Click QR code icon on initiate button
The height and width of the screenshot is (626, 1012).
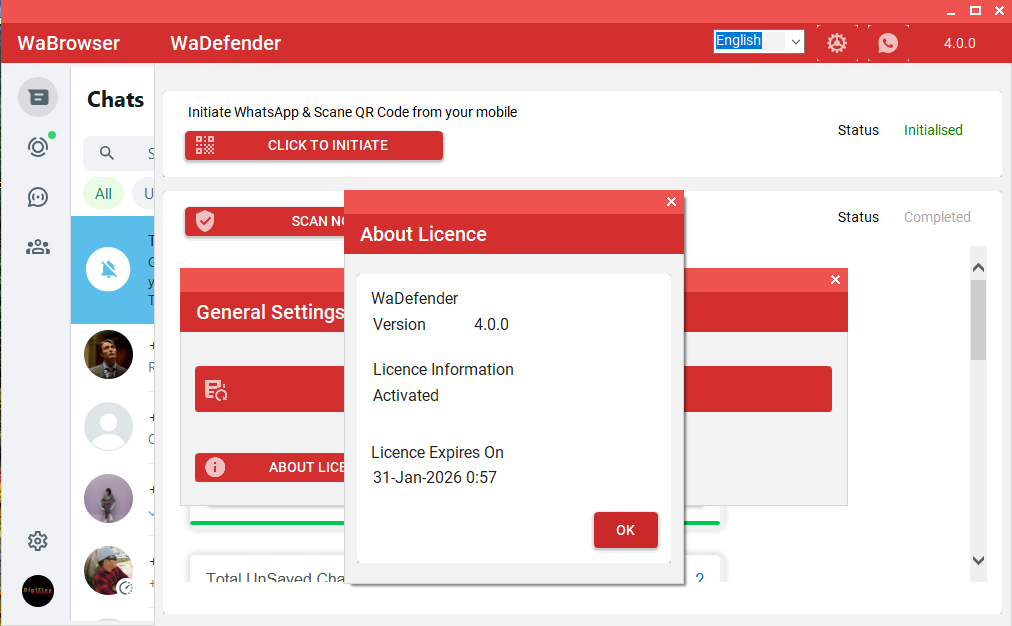205,145
